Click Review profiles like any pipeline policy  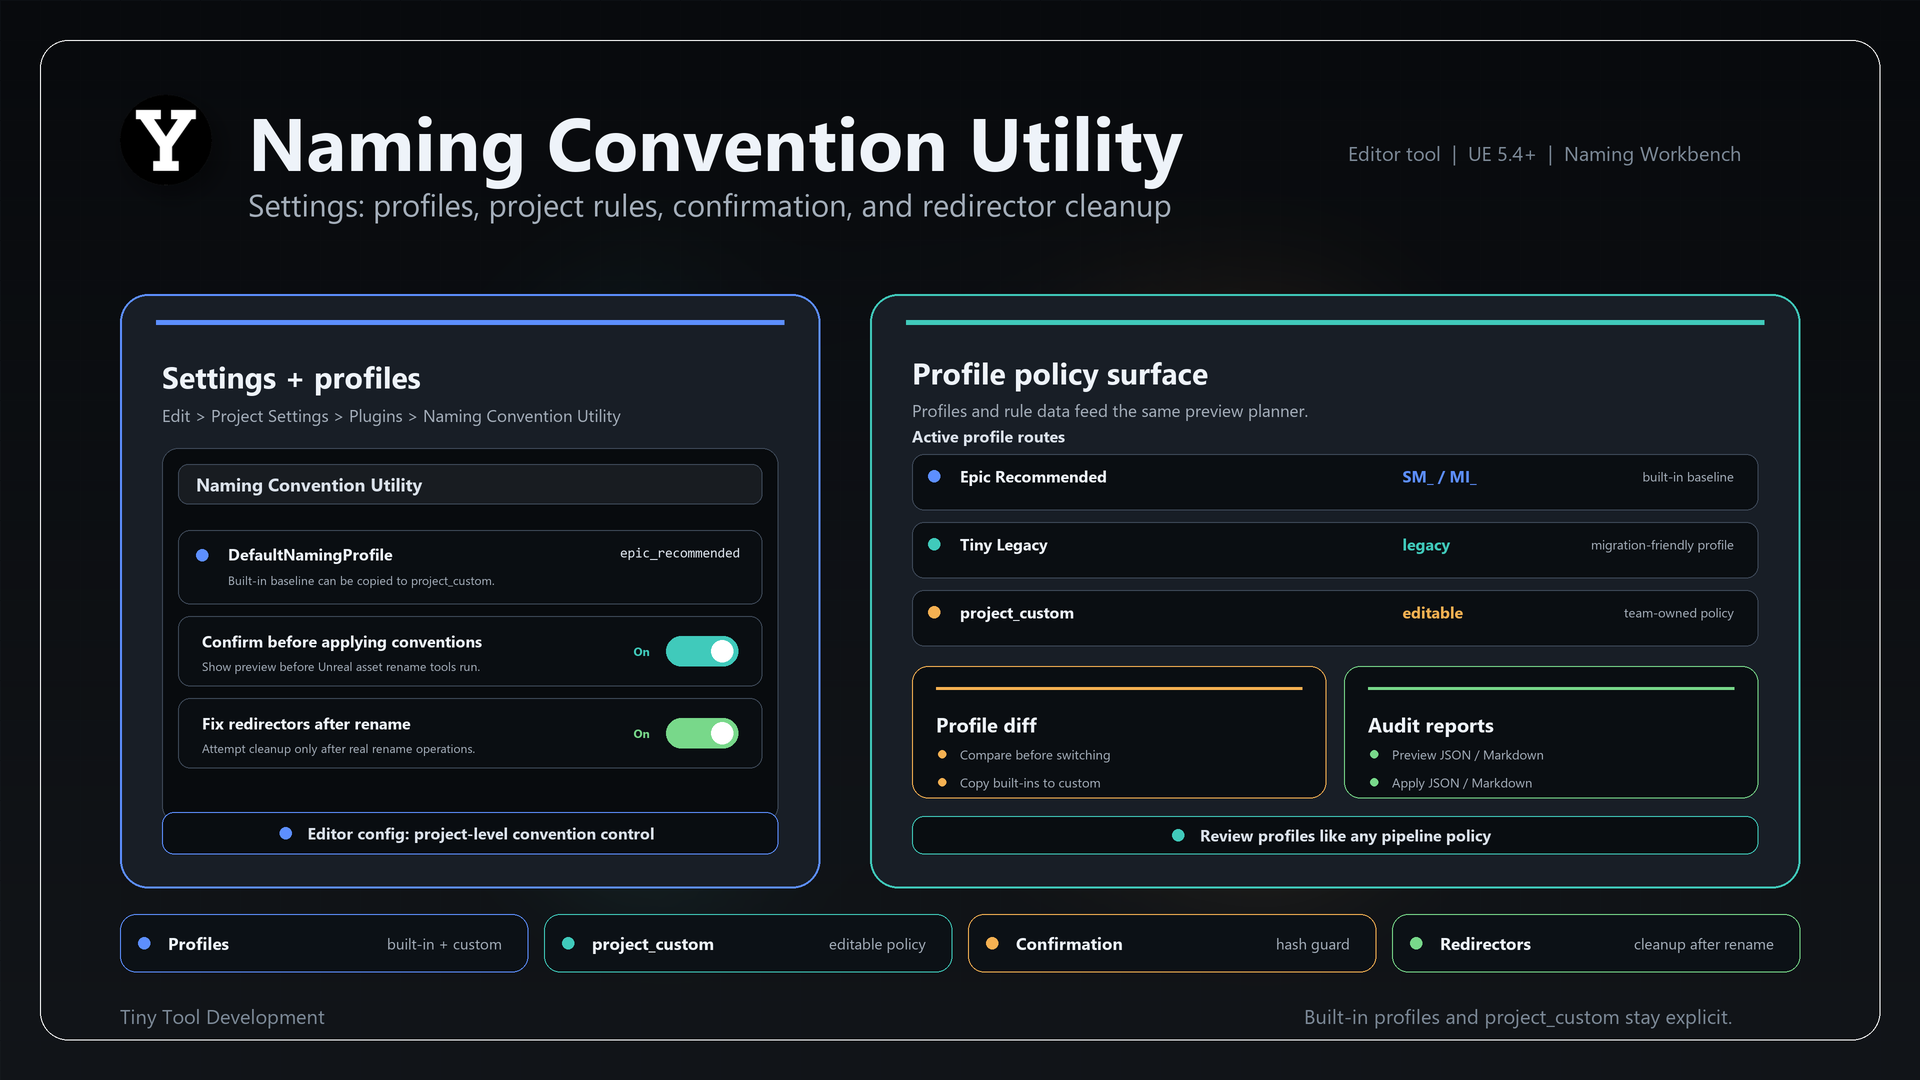pyautogui.click(x=1335, y=836)
